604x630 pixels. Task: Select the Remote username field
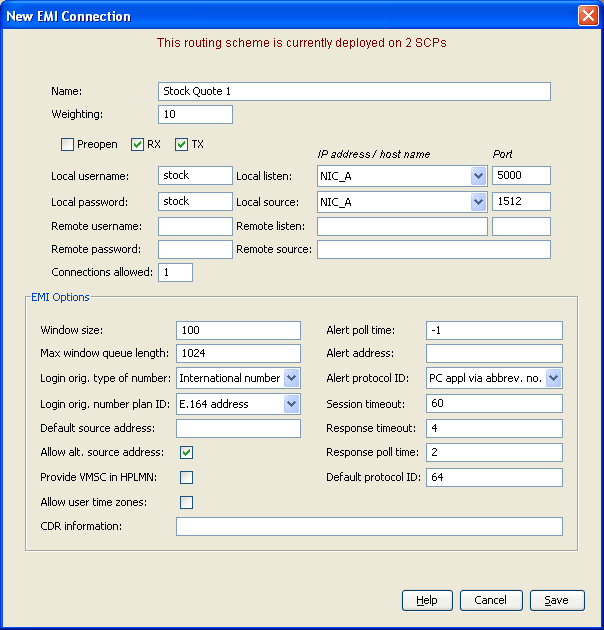195,227
